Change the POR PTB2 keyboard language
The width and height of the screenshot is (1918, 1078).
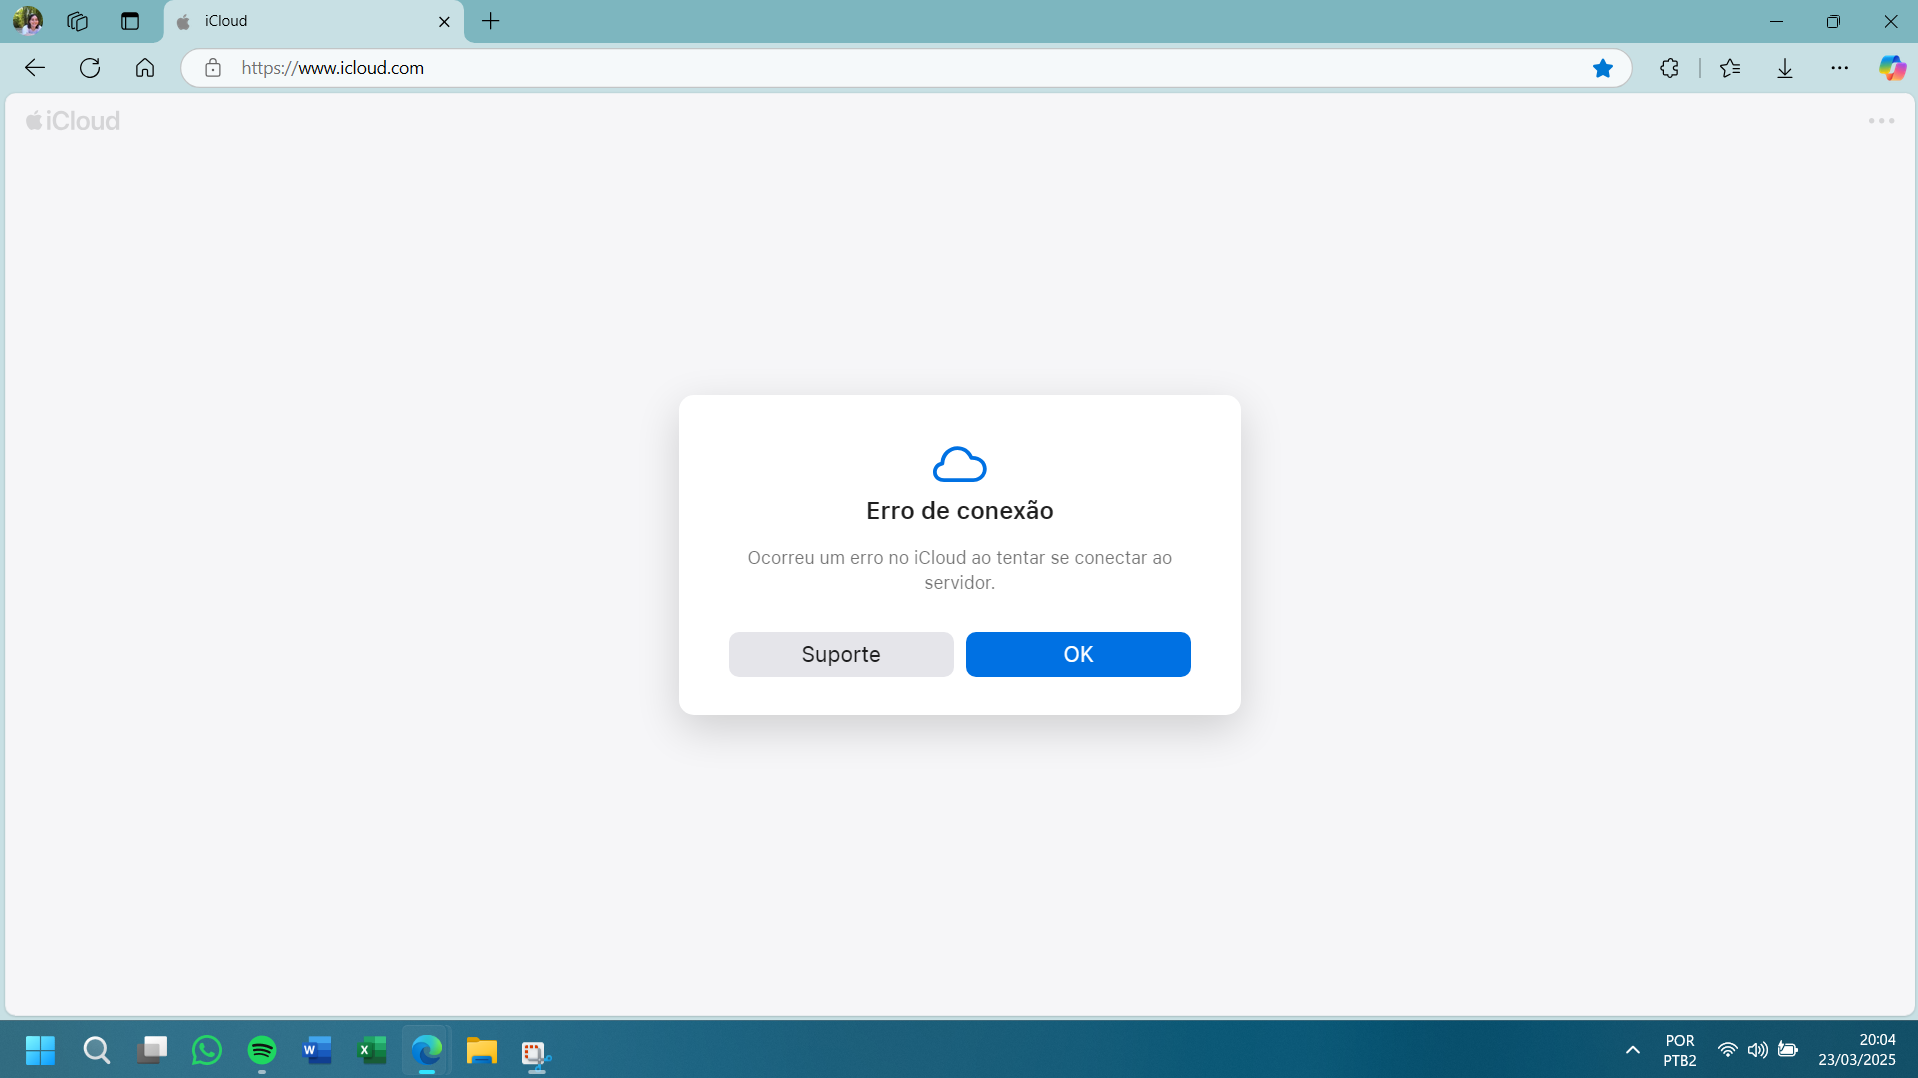[1680, 1050]
